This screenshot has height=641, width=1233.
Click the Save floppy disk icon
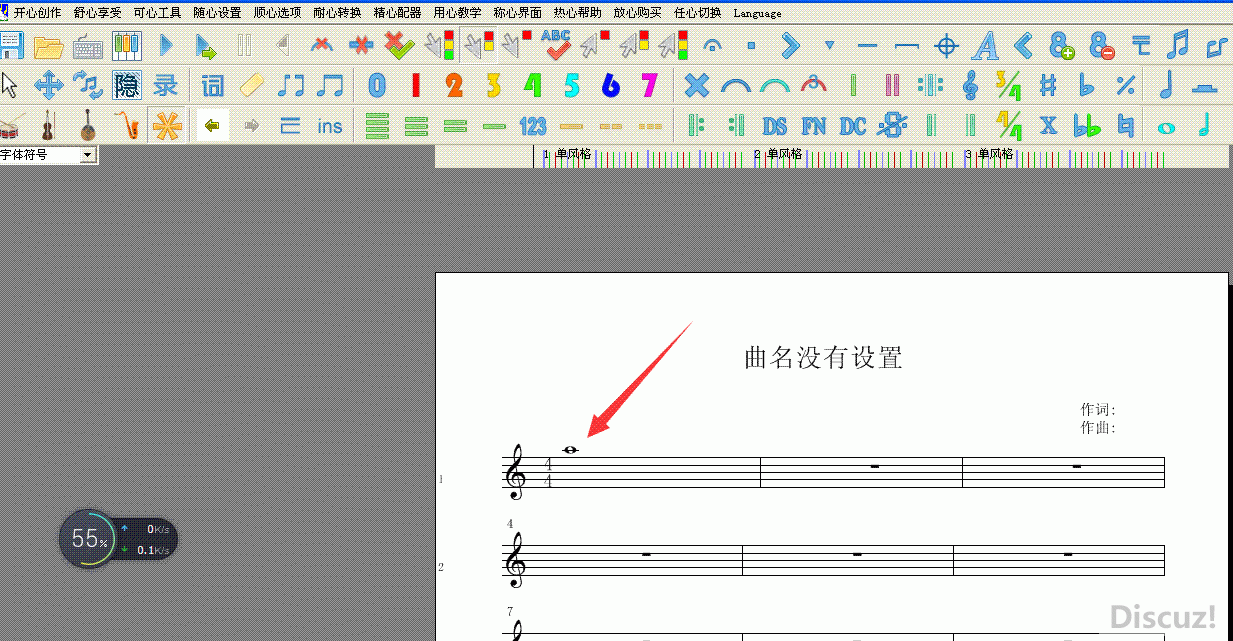point(10,45)
